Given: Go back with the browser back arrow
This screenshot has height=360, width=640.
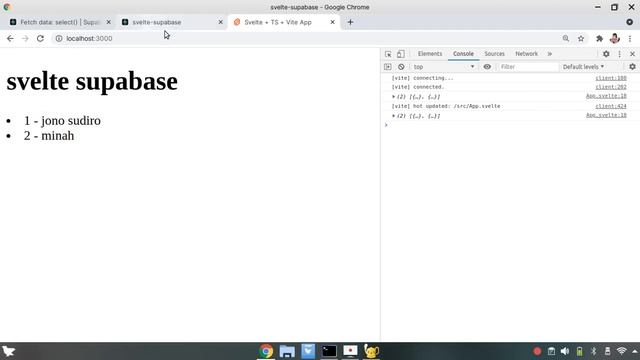Looking at the screenshot, I should (x=10, y=38).
